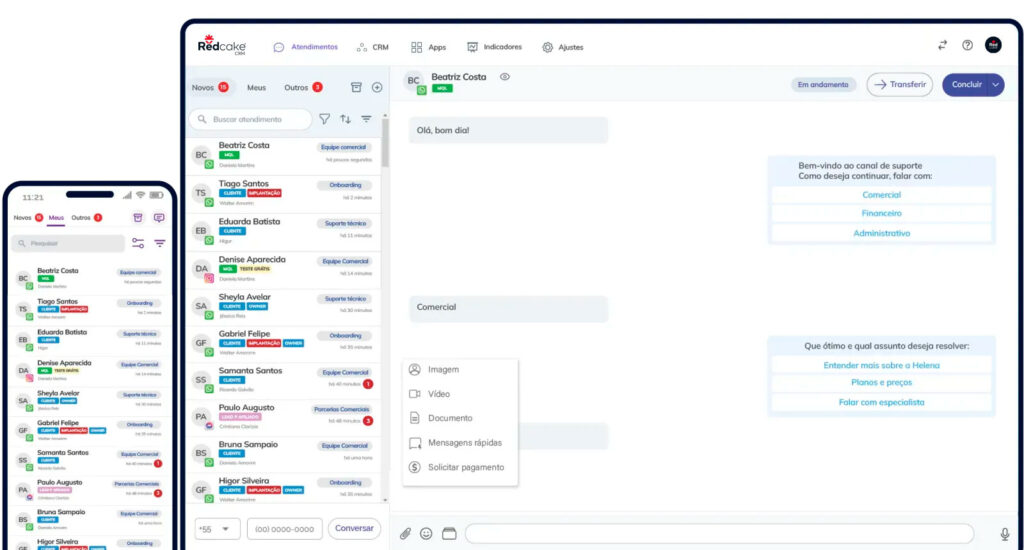The width and height of the screenshot is (1024, 550).
Task: Open the CRM menu item
Action: coord(373,47)
